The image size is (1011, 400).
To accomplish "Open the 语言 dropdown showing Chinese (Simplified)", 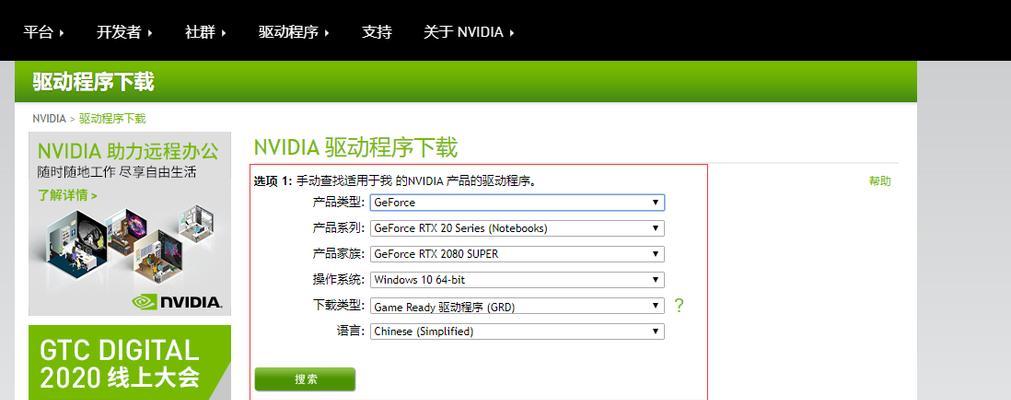I will coord(517,332).
